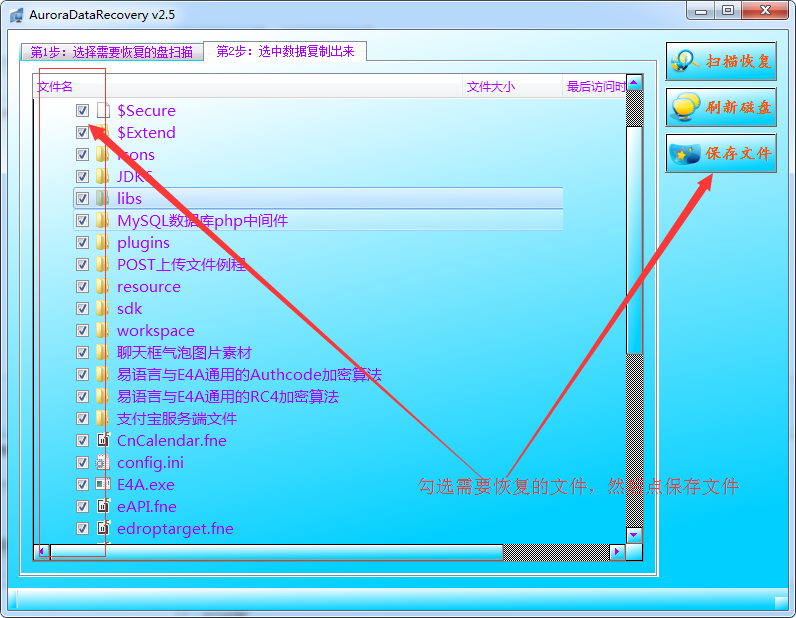Click the config.ini file icon
This screenshot has height=618, width=796.
[x=102, y=463]
